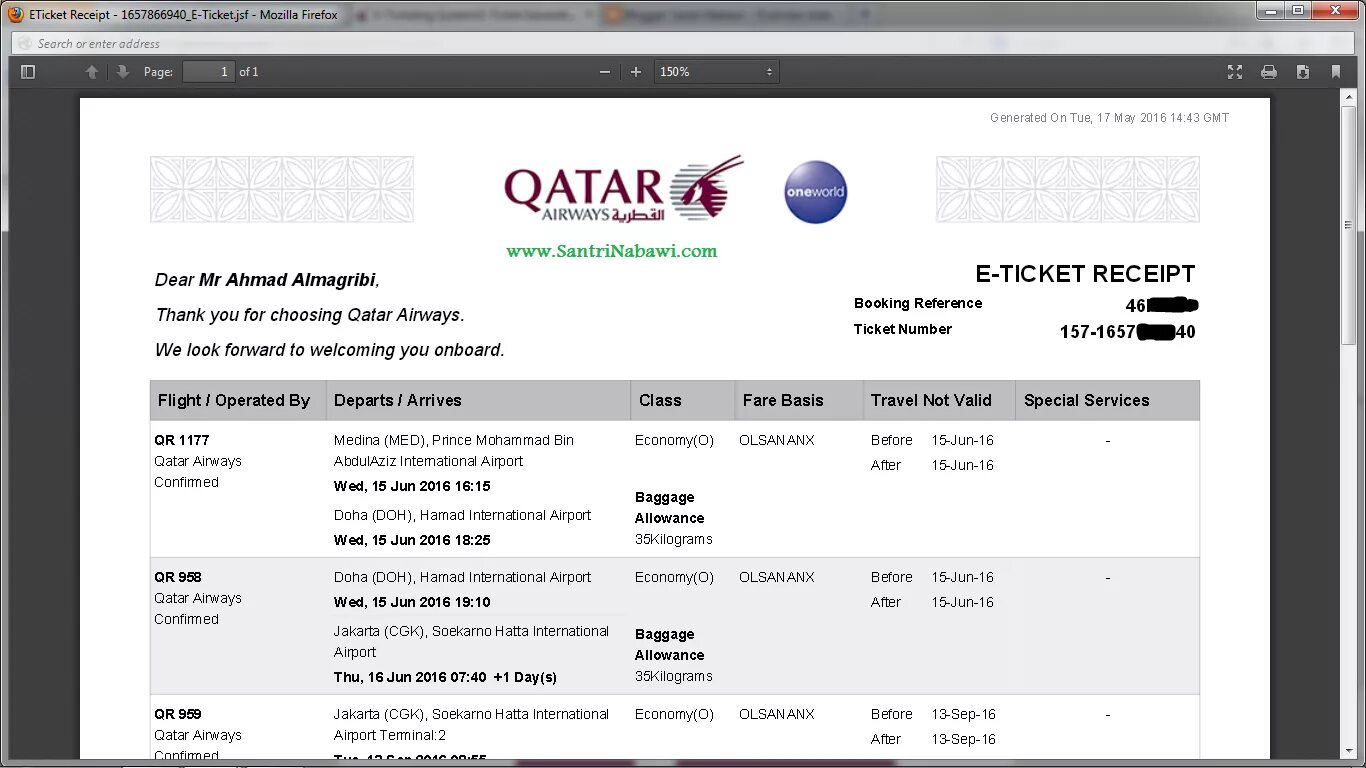Click the oneworld alliance logo
1366x768 pixels.
point(816,192)
